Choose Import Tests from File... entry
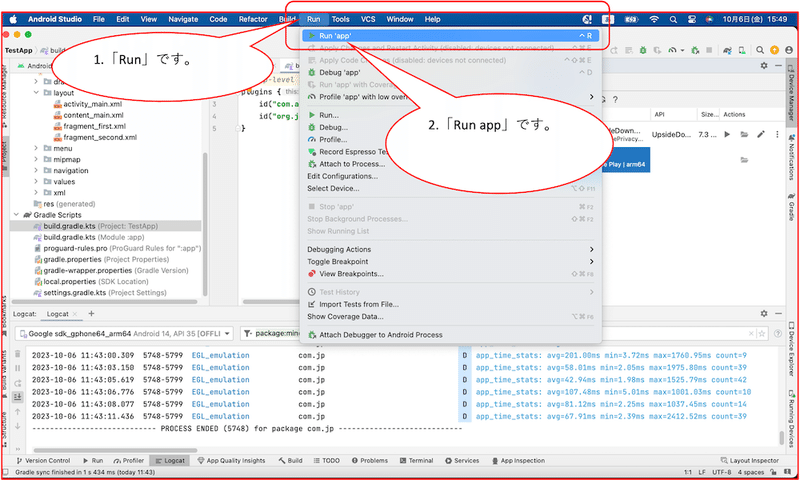Image resolution: width=800 pixels, height=480 pixels. click(x=451, y=305)
